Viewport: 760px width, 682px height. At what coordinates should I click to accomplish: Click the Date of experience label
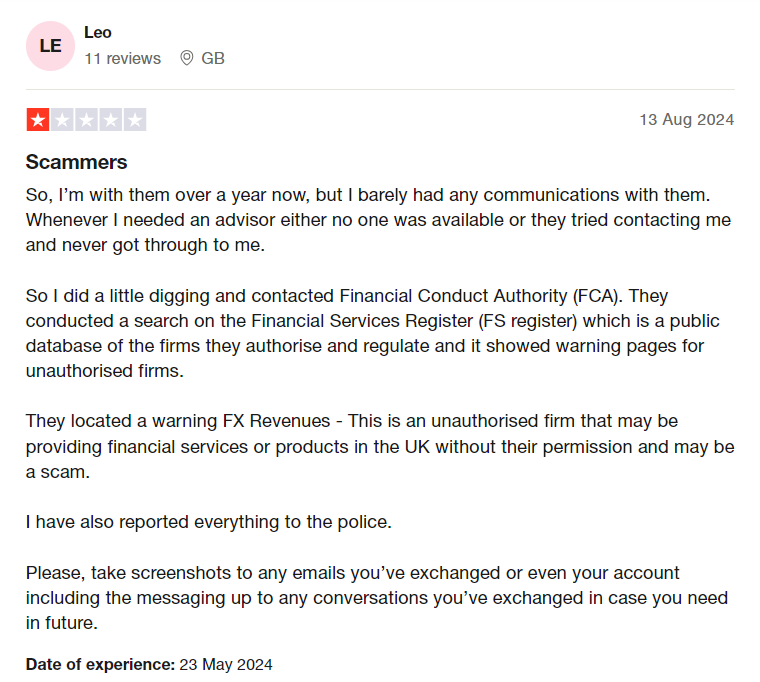point(100,665)
